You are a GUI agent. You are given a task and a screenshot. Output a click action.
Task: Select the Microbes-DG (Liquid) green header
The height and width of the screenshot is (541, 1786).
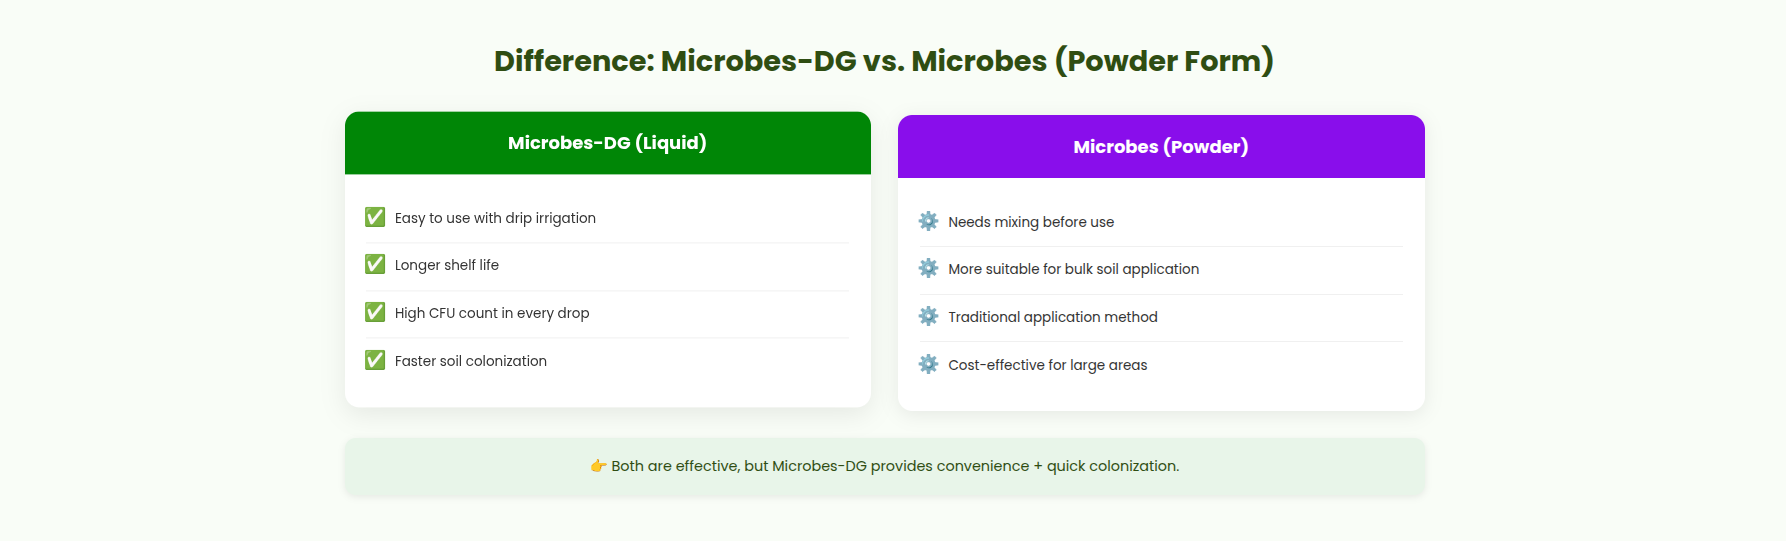tap(608, 143)
